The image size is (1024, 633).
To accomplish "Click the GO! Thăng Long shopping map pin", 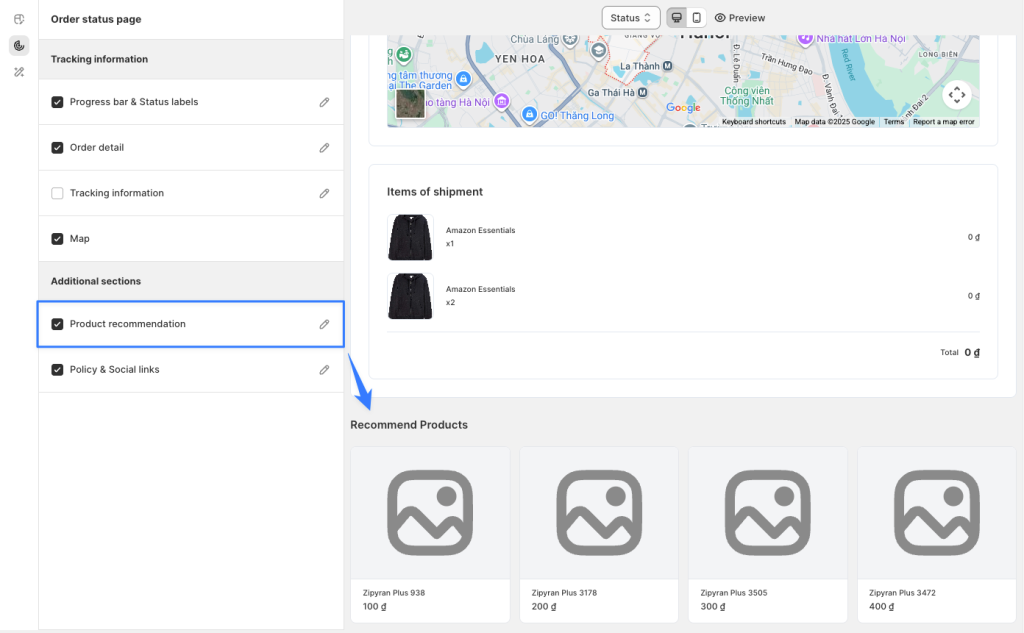I will coord(530,114).
